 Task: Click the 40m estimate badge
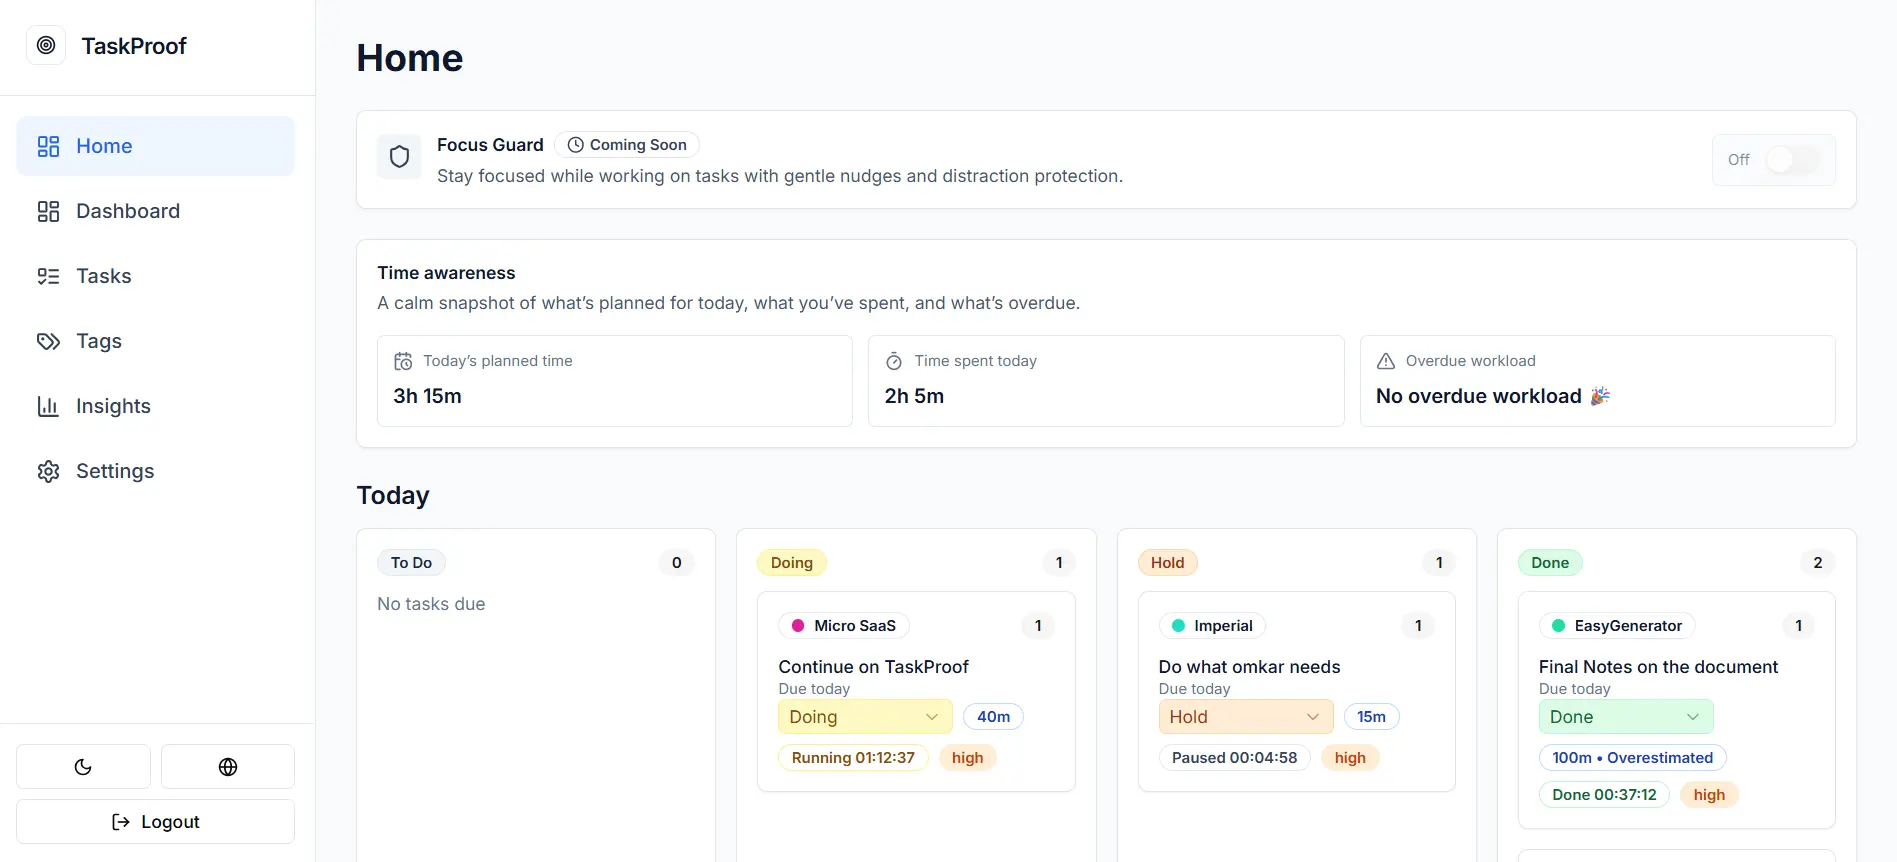993,717
